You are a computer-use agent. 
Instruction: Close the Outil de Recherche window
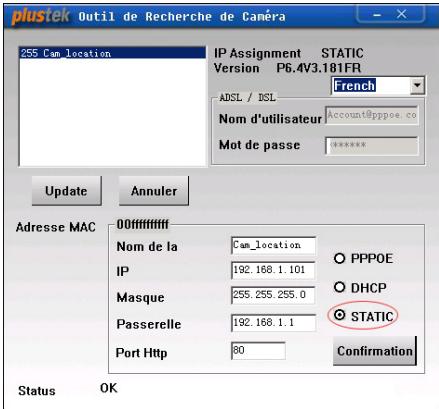point(402,14)
